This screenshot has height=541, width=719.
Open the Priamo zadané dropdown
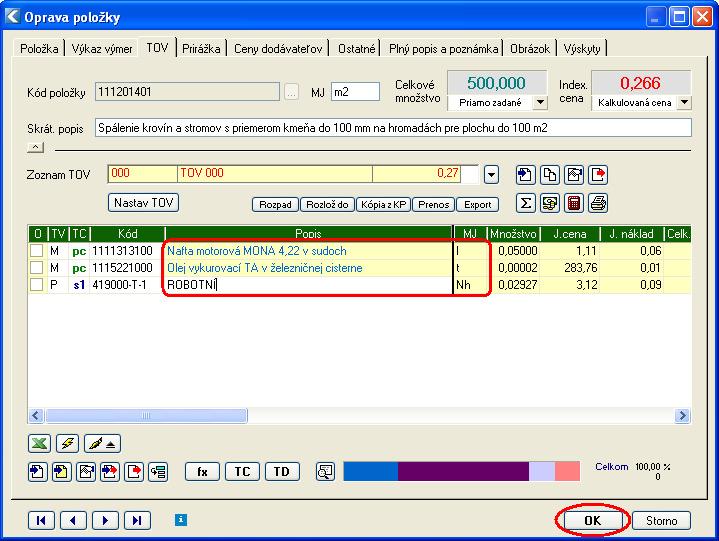(541, 102)
